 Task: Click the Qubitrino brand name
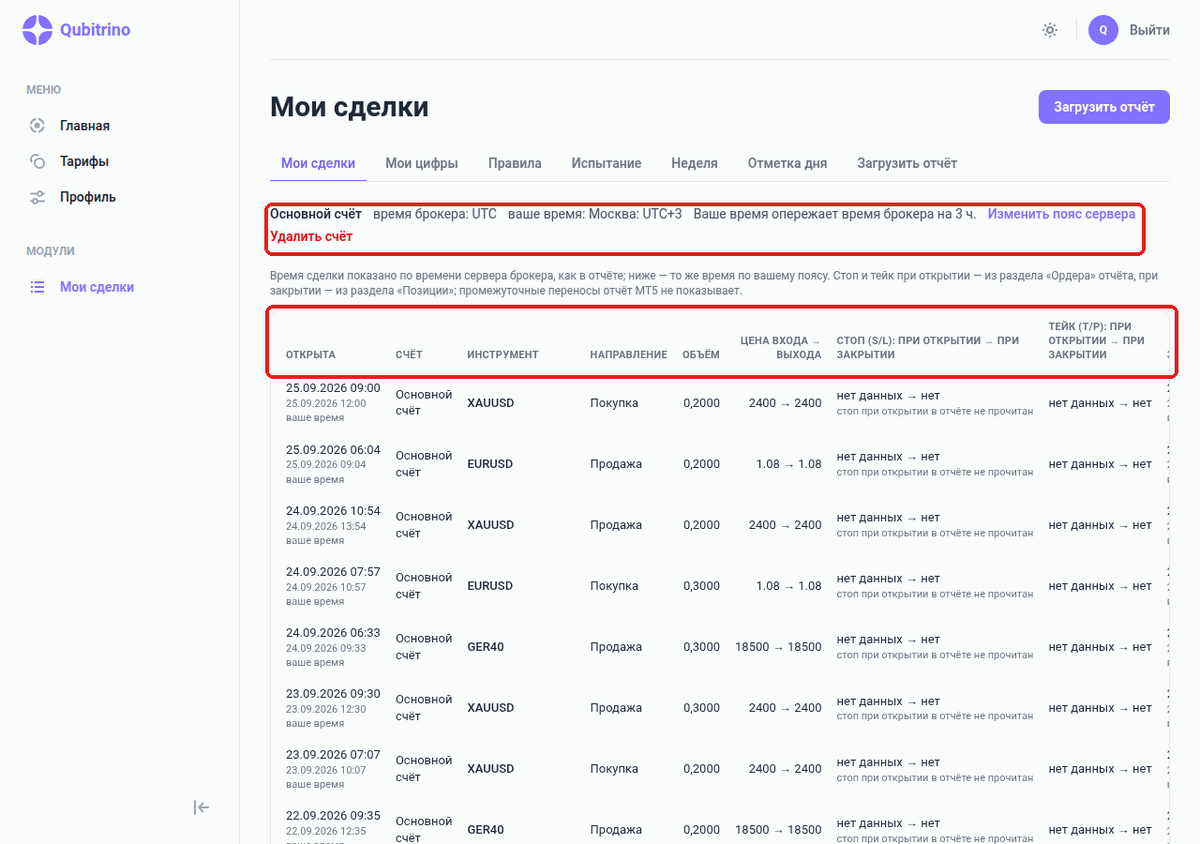click(95, 30)
